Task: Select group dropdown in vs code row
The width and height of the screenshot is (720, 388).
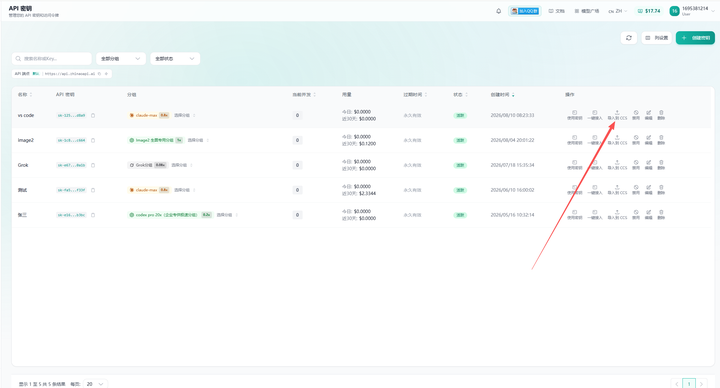Action: 184,116
